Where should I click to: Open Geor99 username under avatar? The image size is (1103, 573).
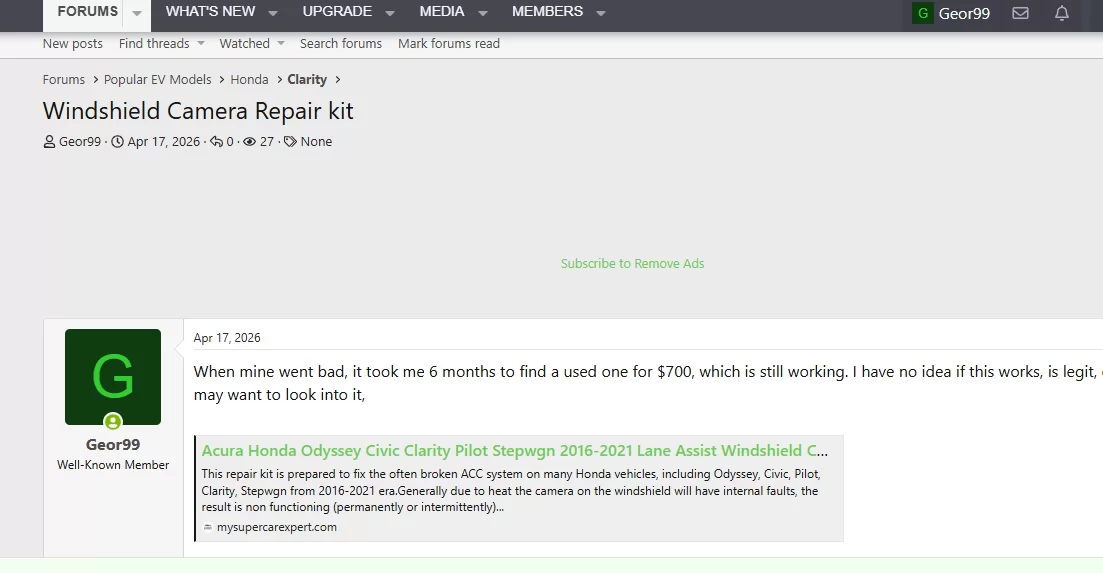coord(113,444)
